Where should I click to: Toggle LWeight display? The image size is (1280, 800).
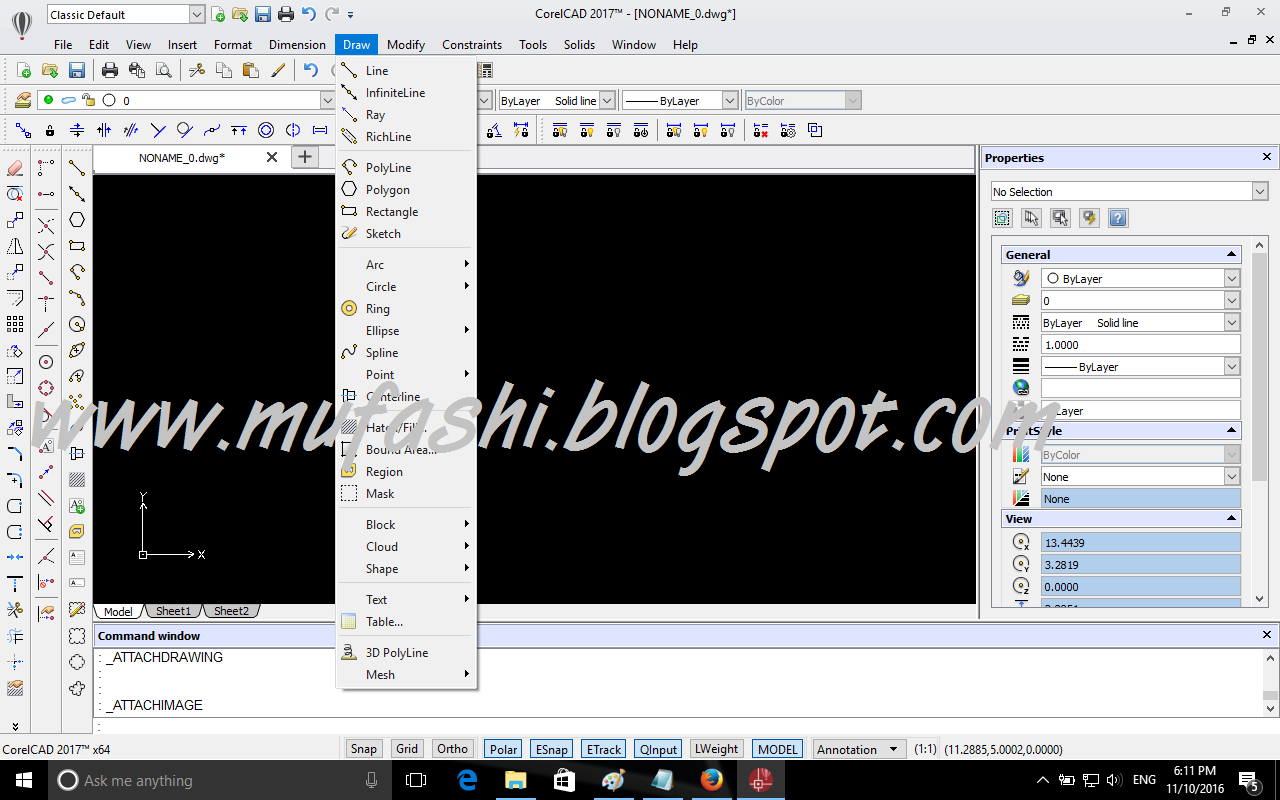717,749
